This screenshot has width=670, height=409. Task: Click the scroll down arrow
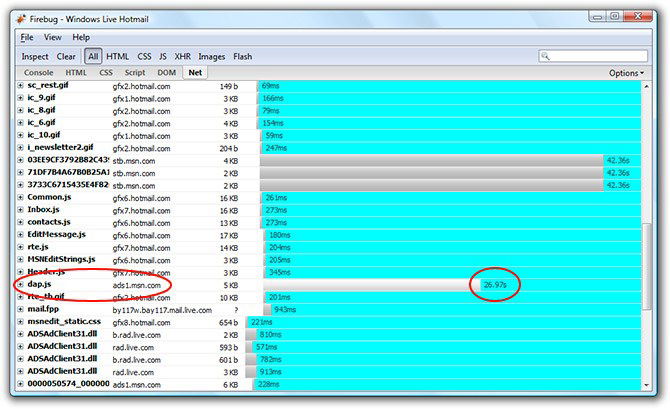click(646, 385)
